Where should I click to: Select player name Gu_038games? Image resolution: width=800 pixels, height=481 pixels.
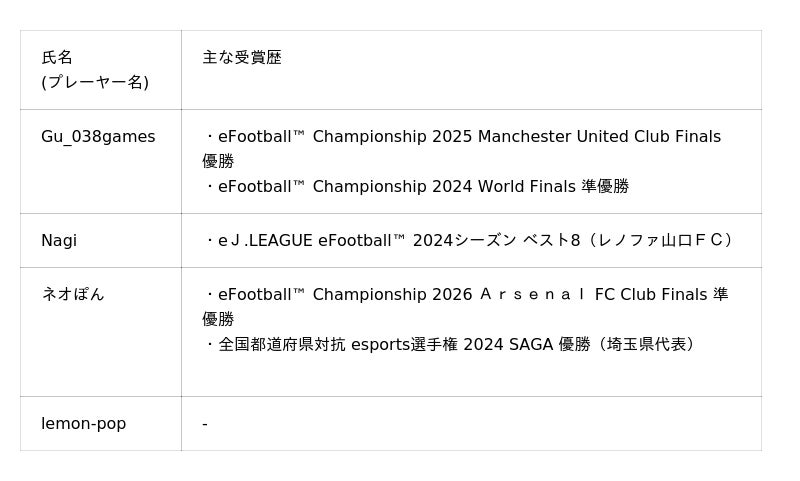(98, 137)
